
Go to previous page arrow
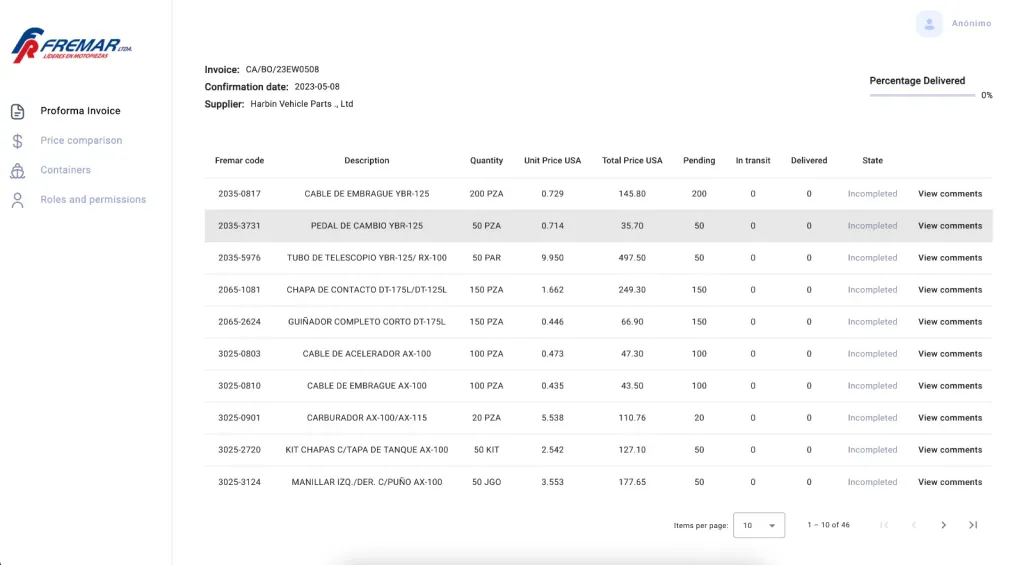914,525
